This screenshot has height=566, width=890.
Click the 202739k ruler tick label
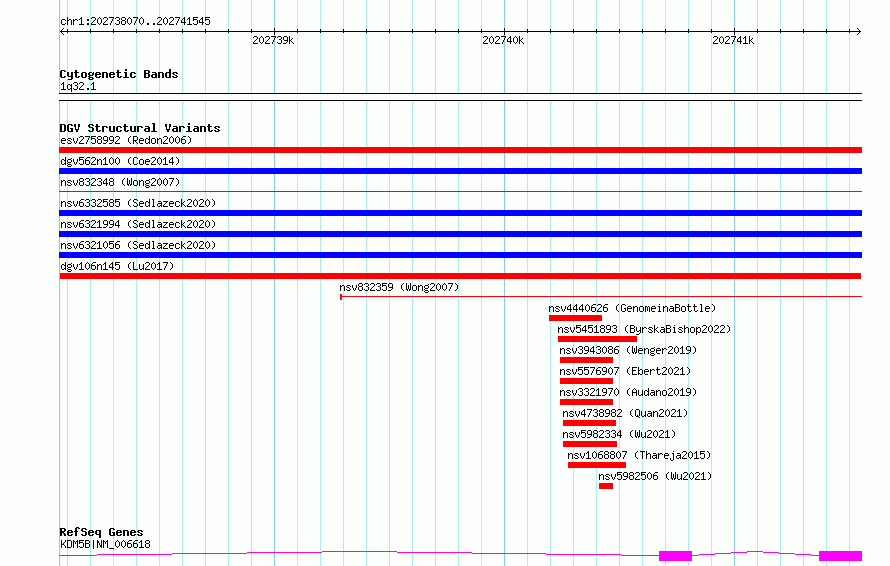point(273,40)
